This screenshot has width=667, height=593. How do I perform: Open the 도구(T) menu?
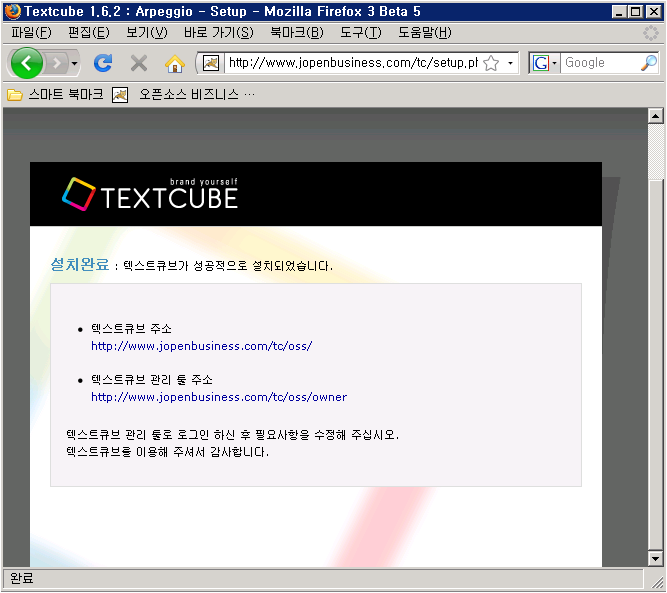361,32
